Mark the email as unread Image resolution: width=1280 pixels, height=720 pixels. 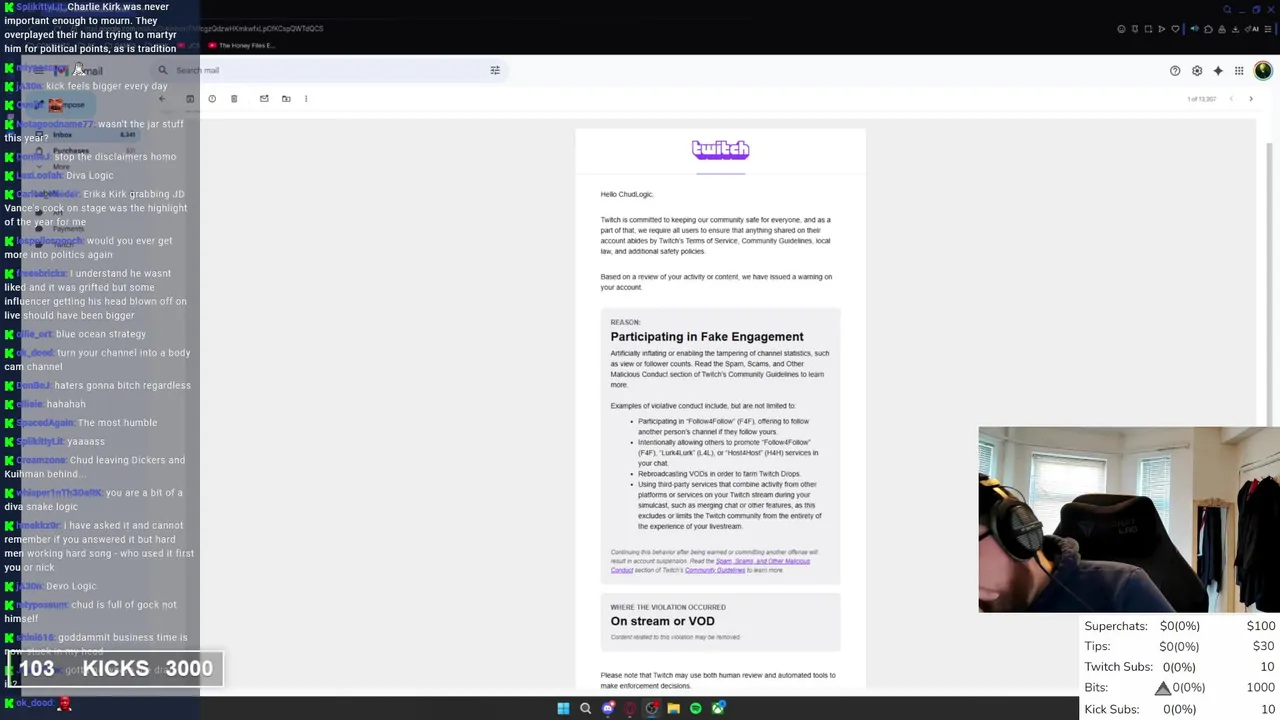264,99
